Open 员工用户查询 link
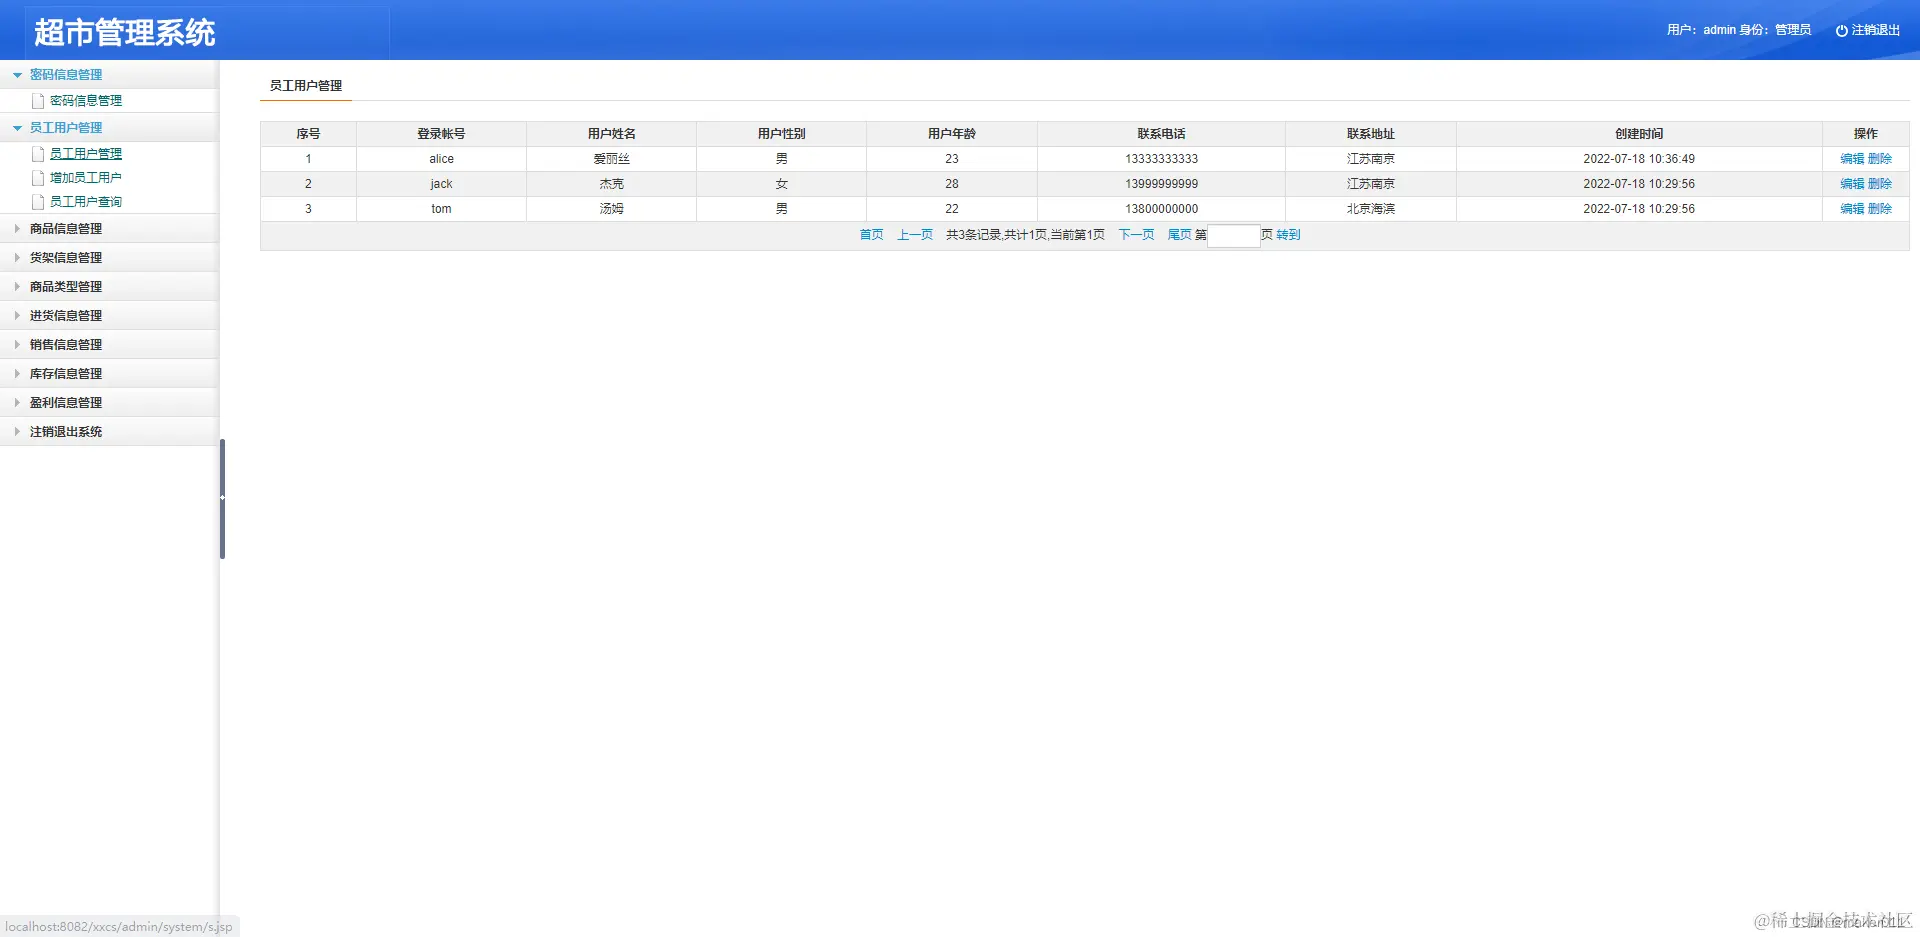This screenshot has height=937, width=1920. 86,202
